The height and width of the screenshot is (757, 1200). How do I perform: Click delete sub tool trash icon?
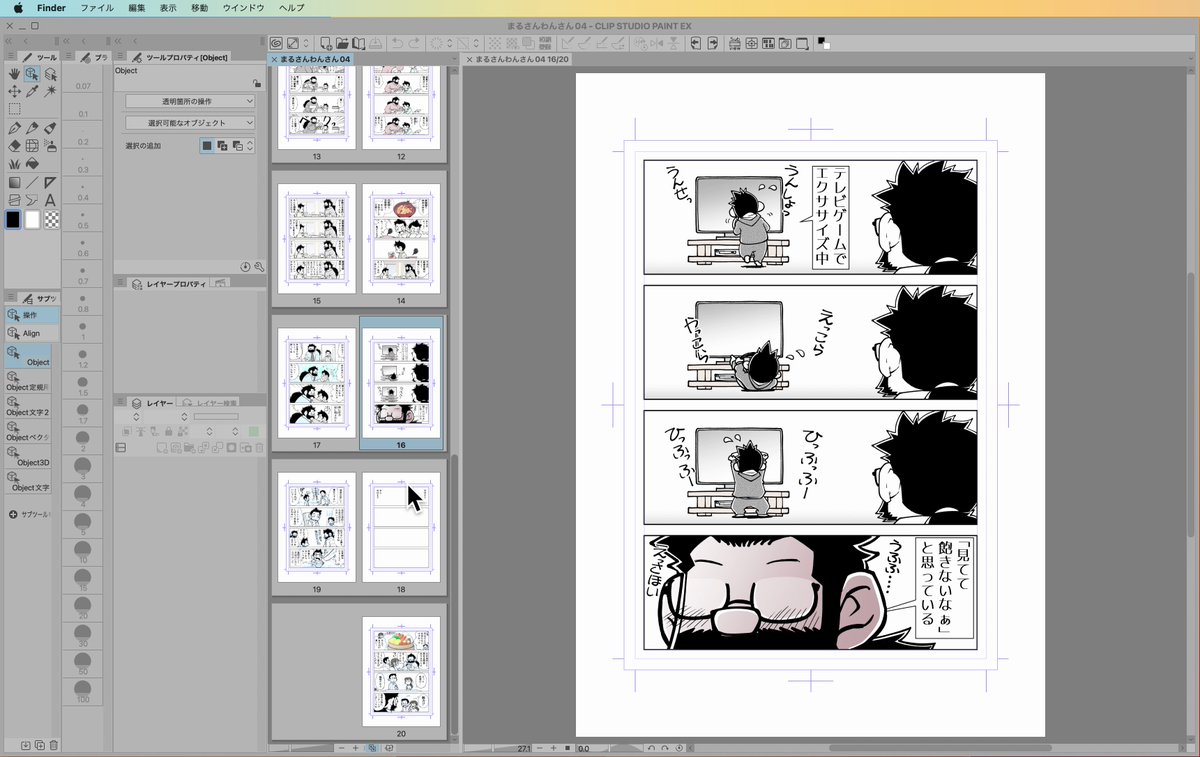[x=53, y=745]
